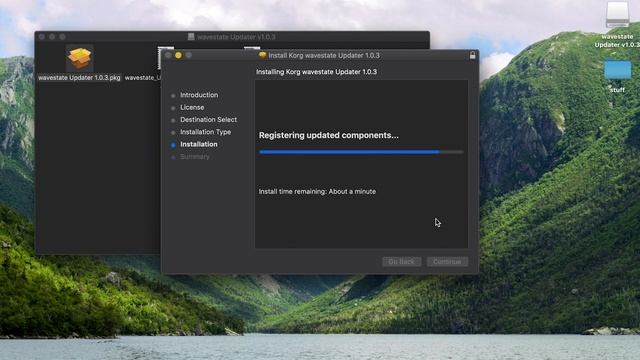
Task: Select the Installation step in the sidebar
Action: (x=199, y=144)
